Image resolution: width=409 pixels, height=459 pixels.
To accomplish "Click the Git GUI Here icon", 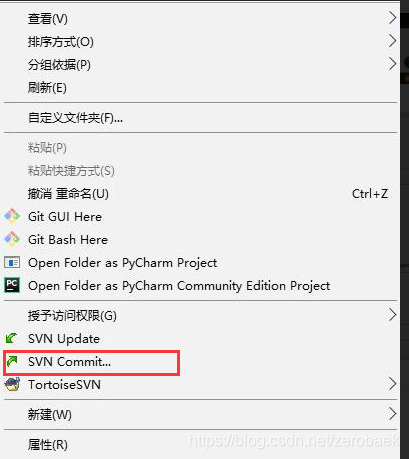I will 12,217.
